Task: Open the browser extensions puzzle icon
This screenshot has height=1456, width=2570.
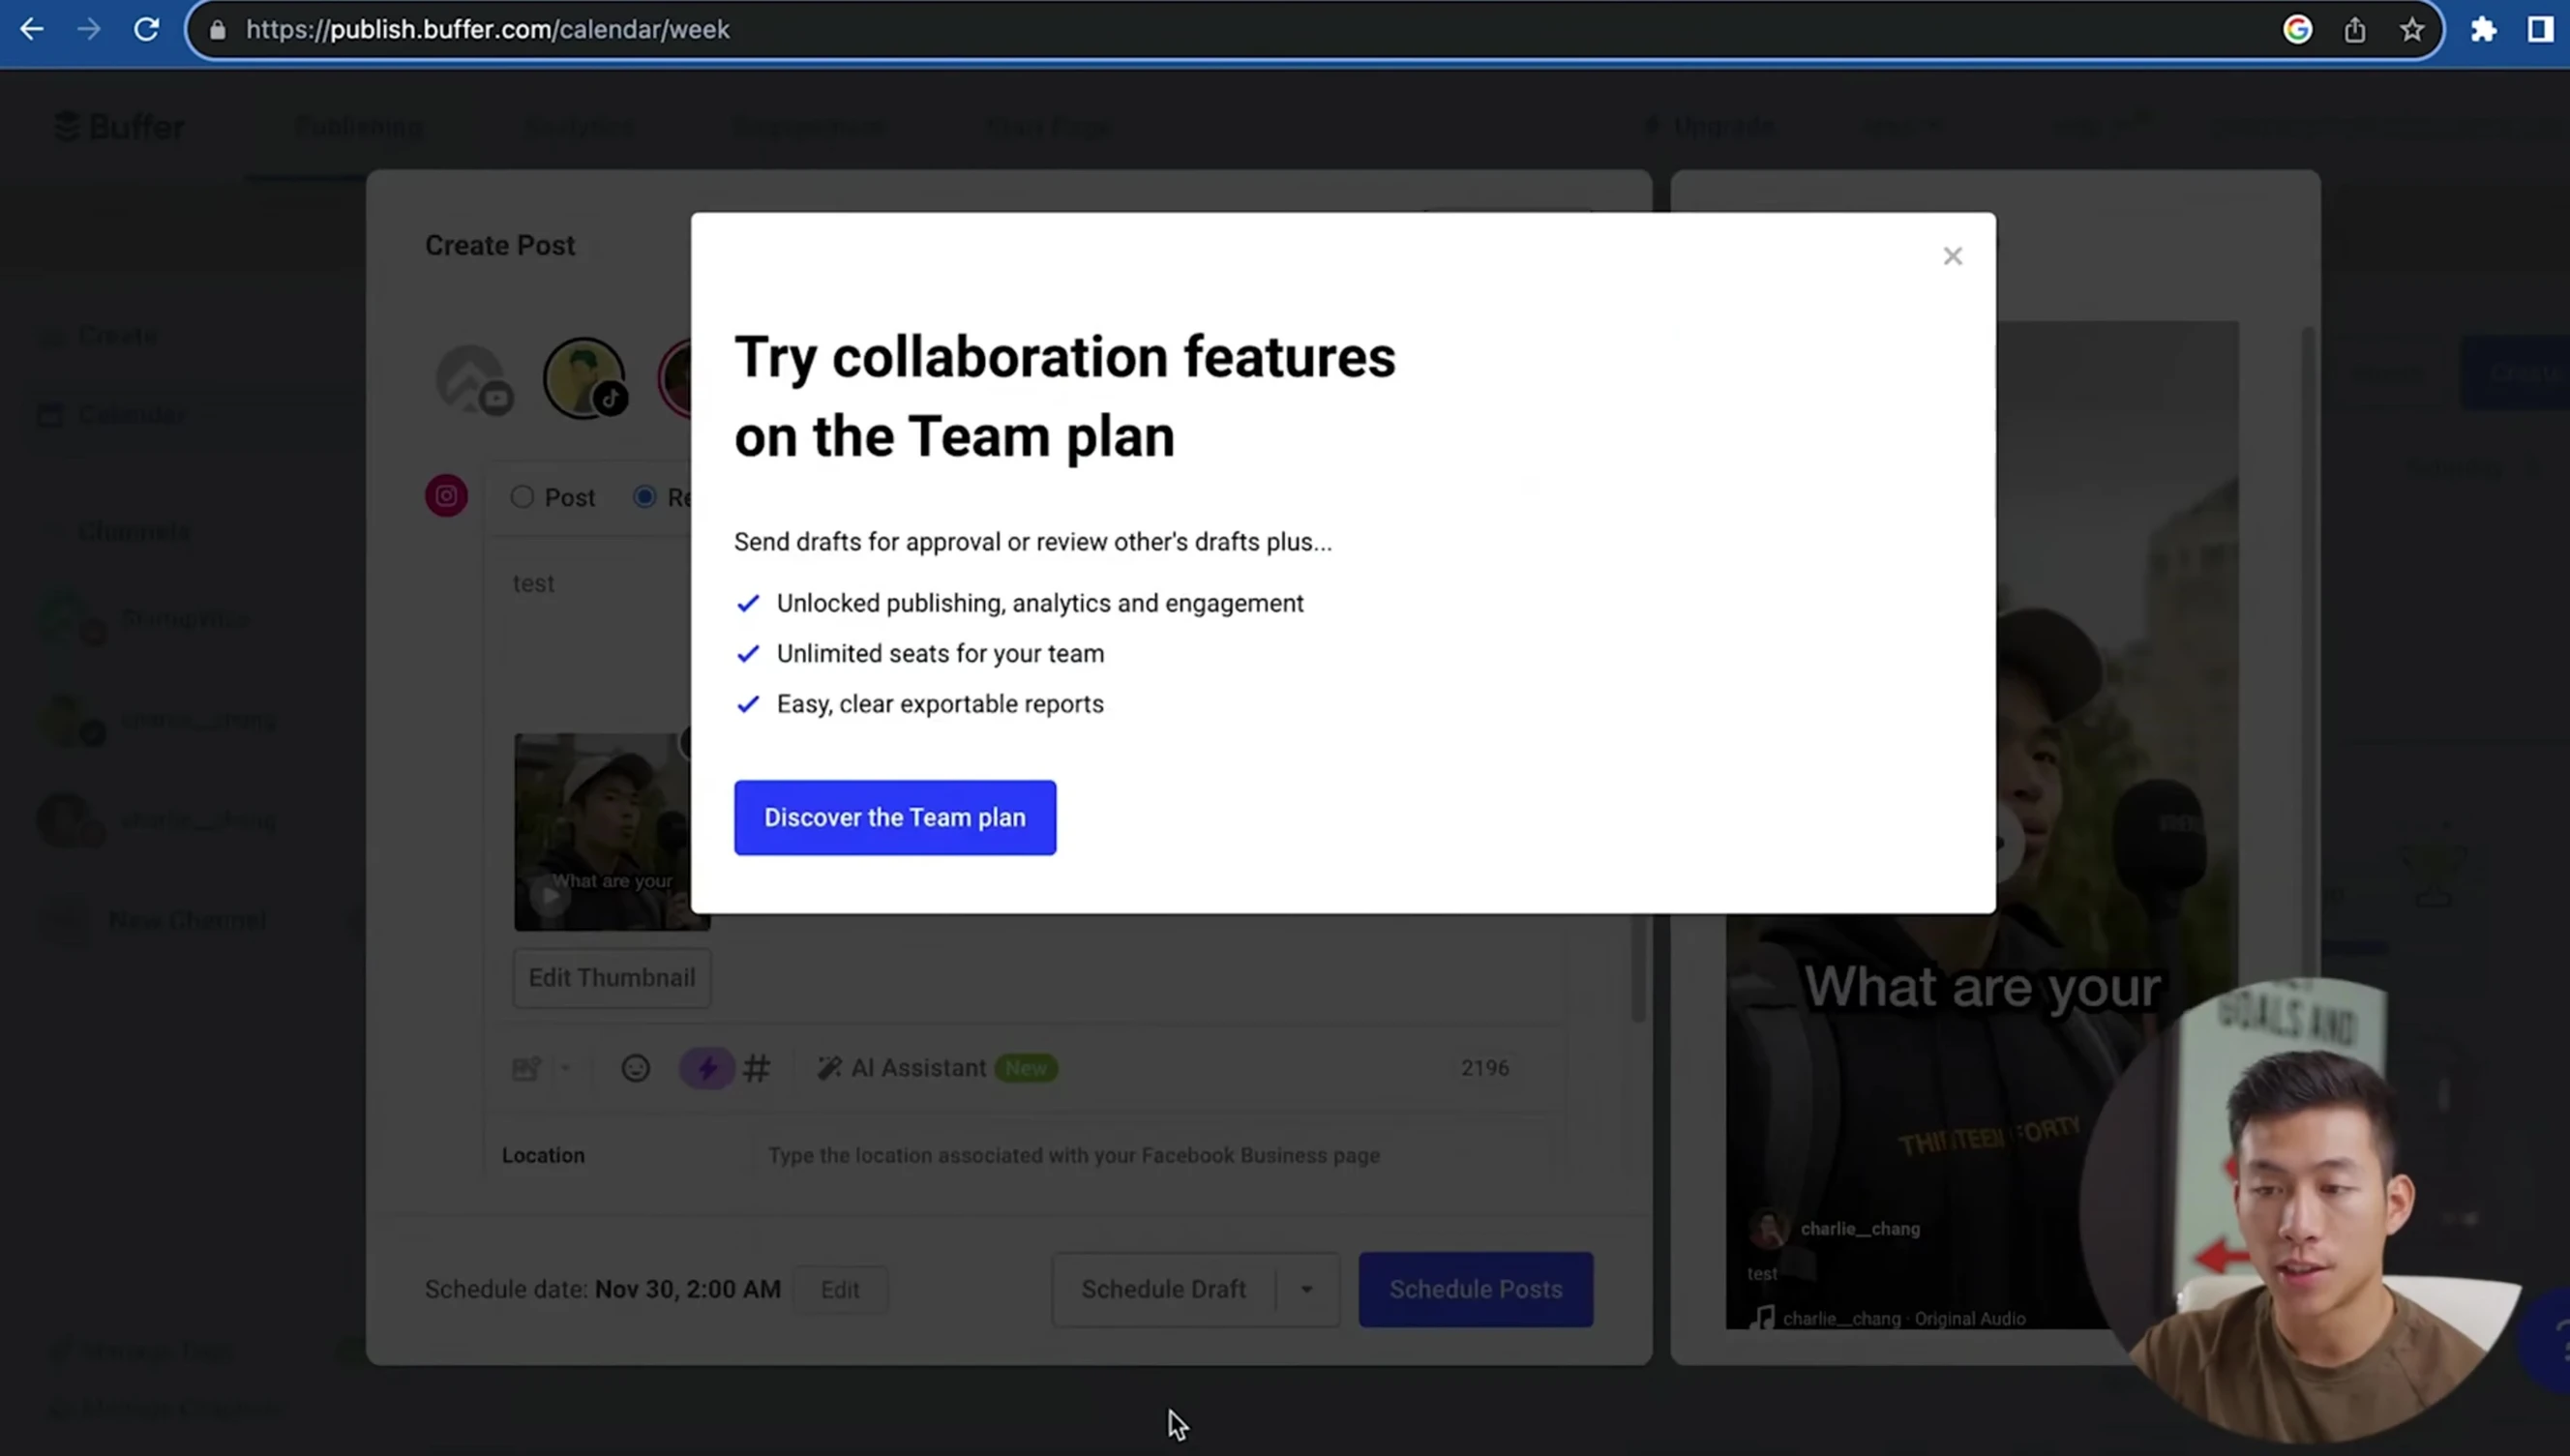Action: pos(2483,30)
